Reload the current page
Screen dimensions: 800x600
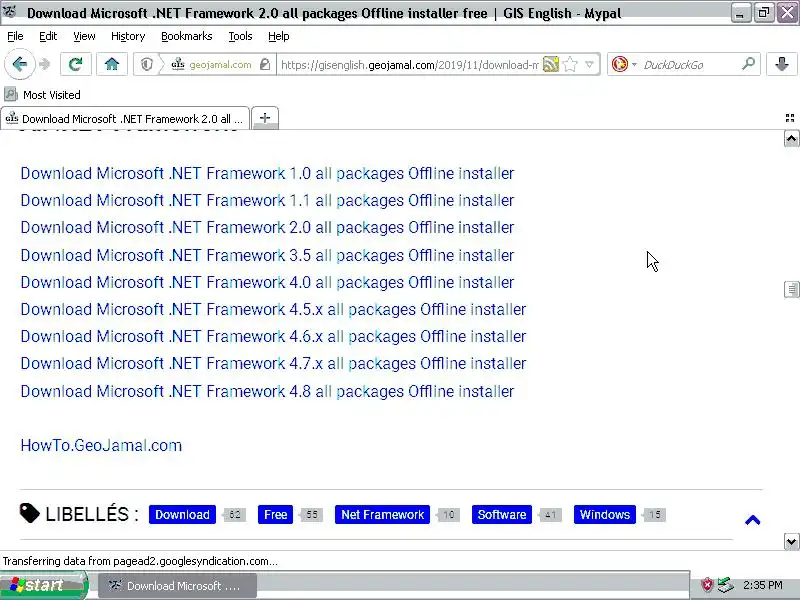click(76, 64)
